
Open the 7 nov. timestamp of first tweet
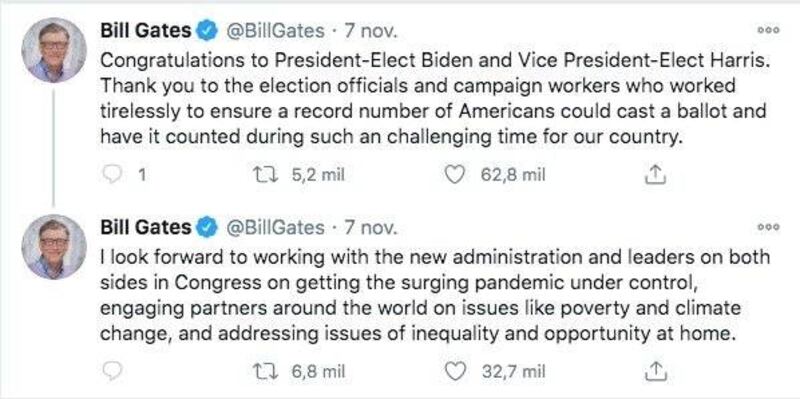pyautogui.click(x=370, y=31)
